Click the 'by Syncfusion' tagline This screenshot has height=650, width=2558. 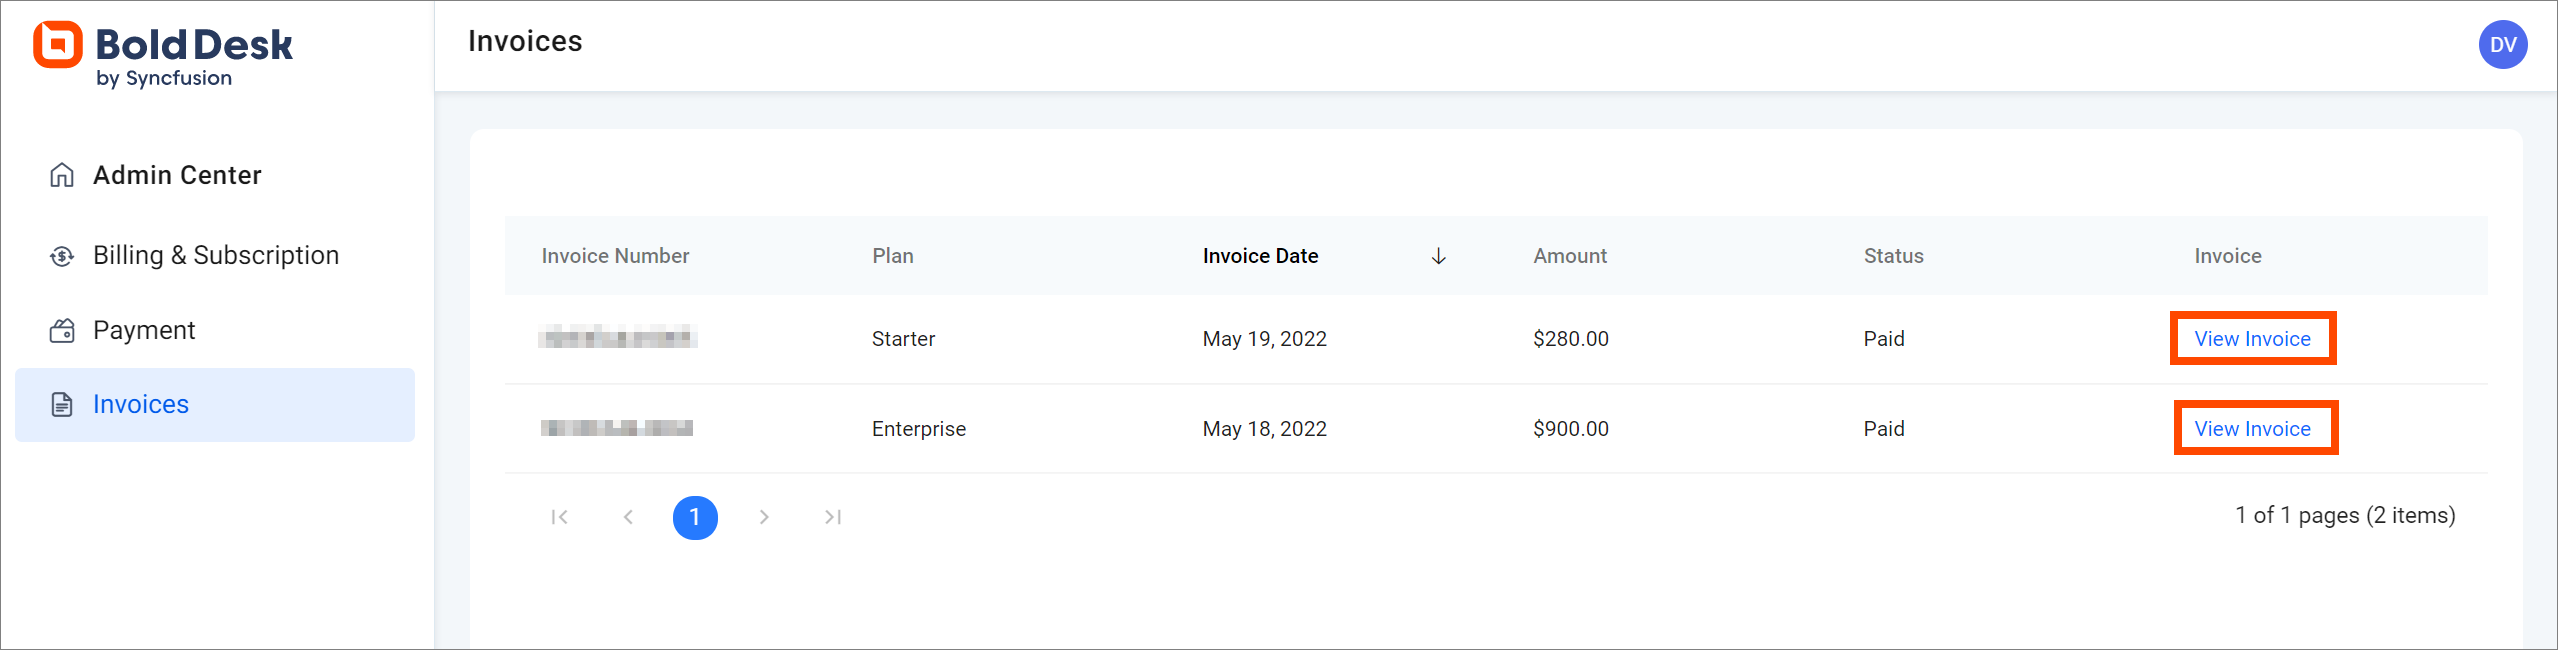[164, 78]
